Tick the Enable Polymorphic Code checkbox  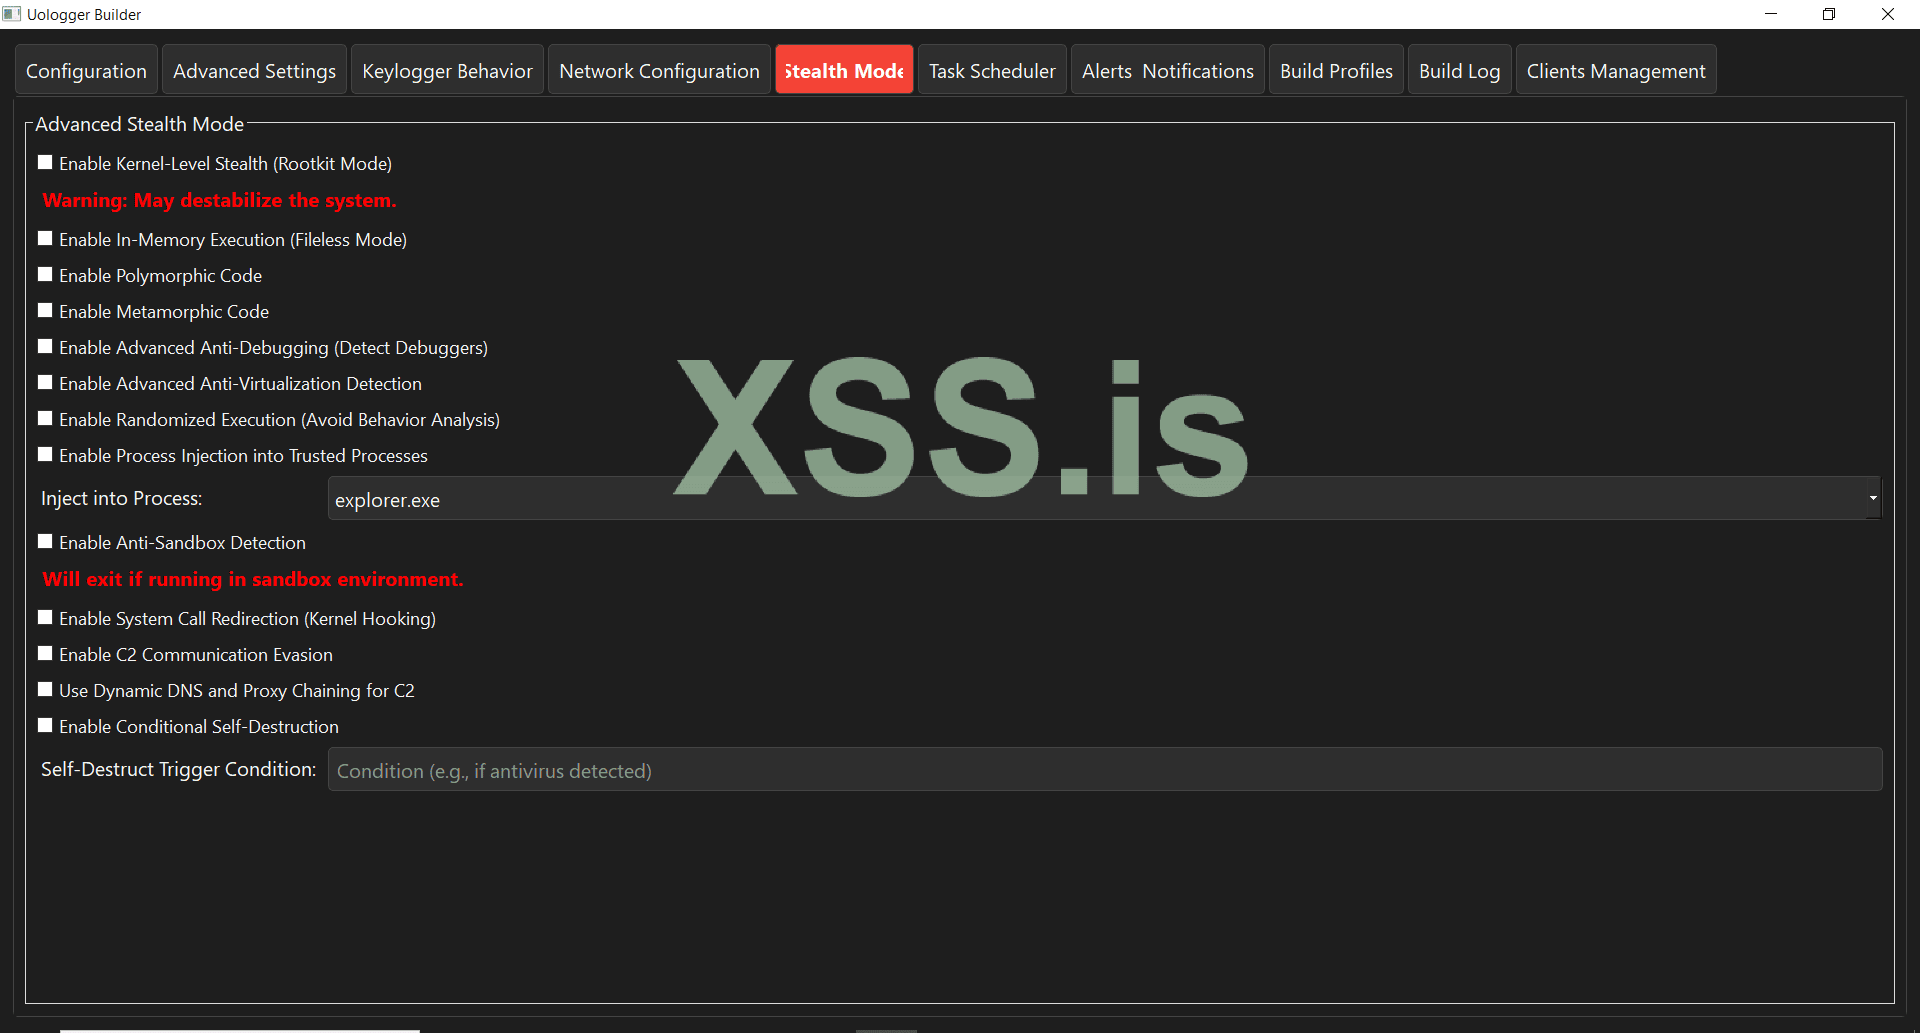pos(45,274)
